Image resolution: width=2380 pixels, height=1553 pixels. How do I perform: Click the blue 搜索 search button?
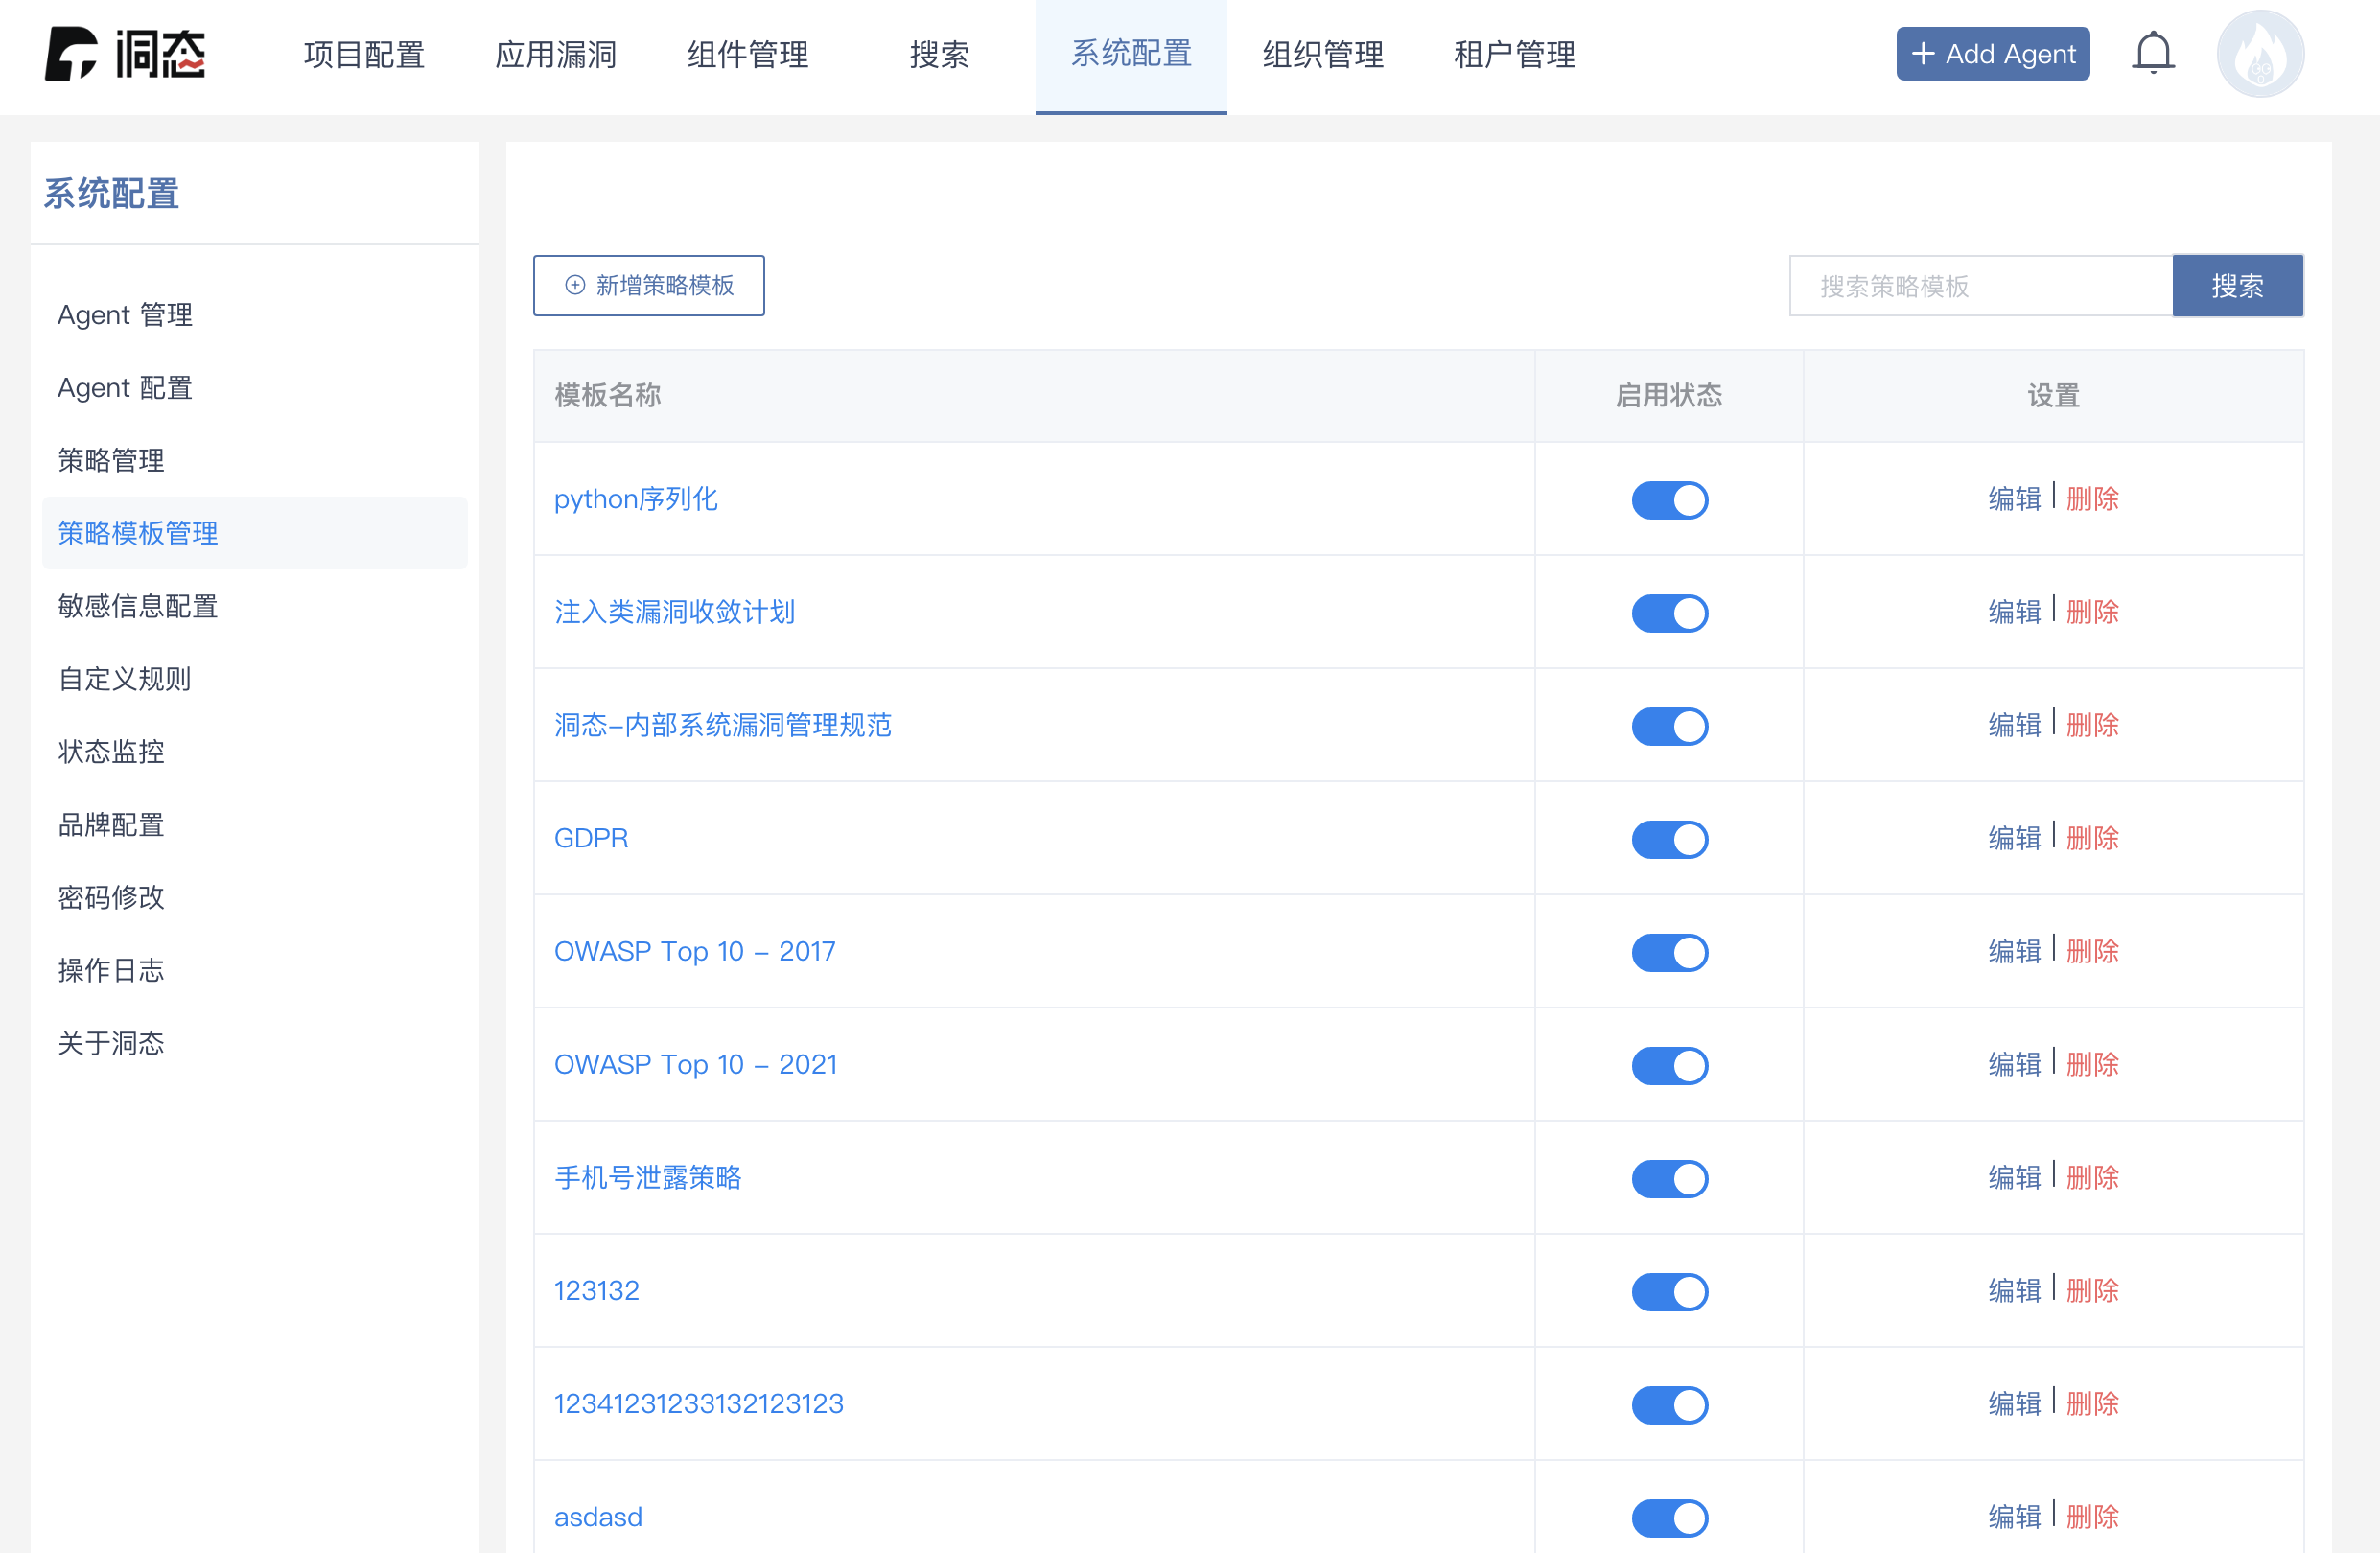click(2237, 286)
